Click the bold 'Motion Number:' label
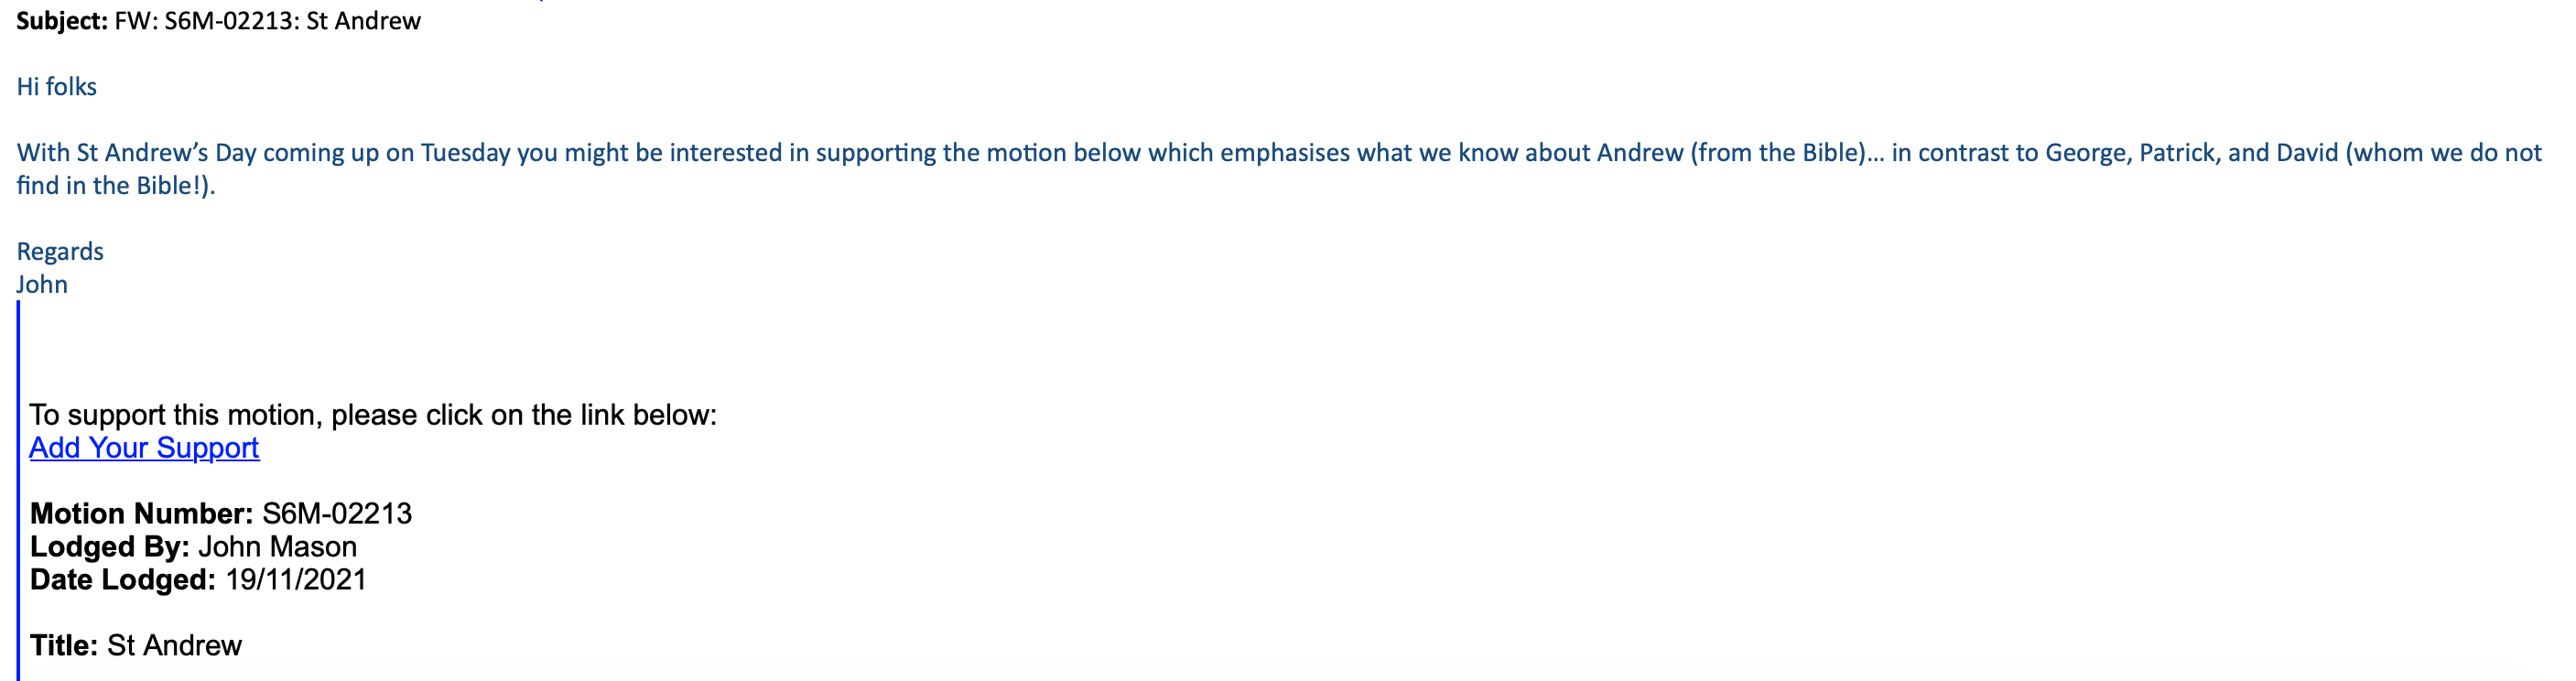The width and height of the screenshot is (2576, 681). click(141, 514)
